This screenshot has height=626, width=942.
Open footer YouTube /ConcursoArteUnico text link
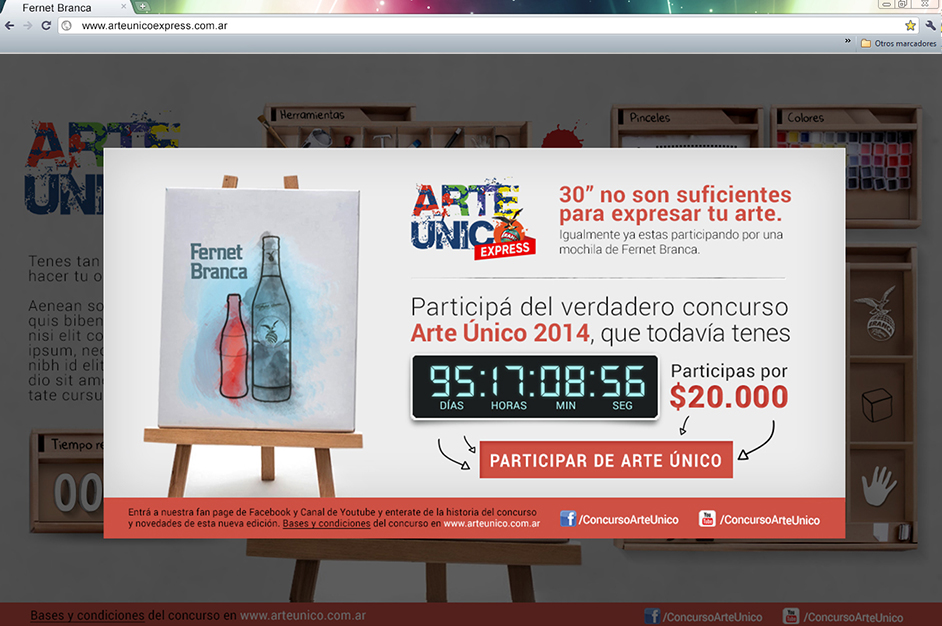tap(854, 617)
